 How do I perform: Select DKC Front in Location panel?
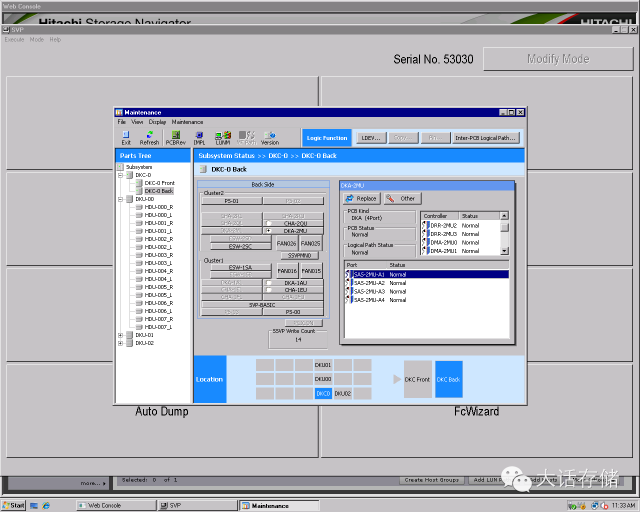tap(417, 379)
